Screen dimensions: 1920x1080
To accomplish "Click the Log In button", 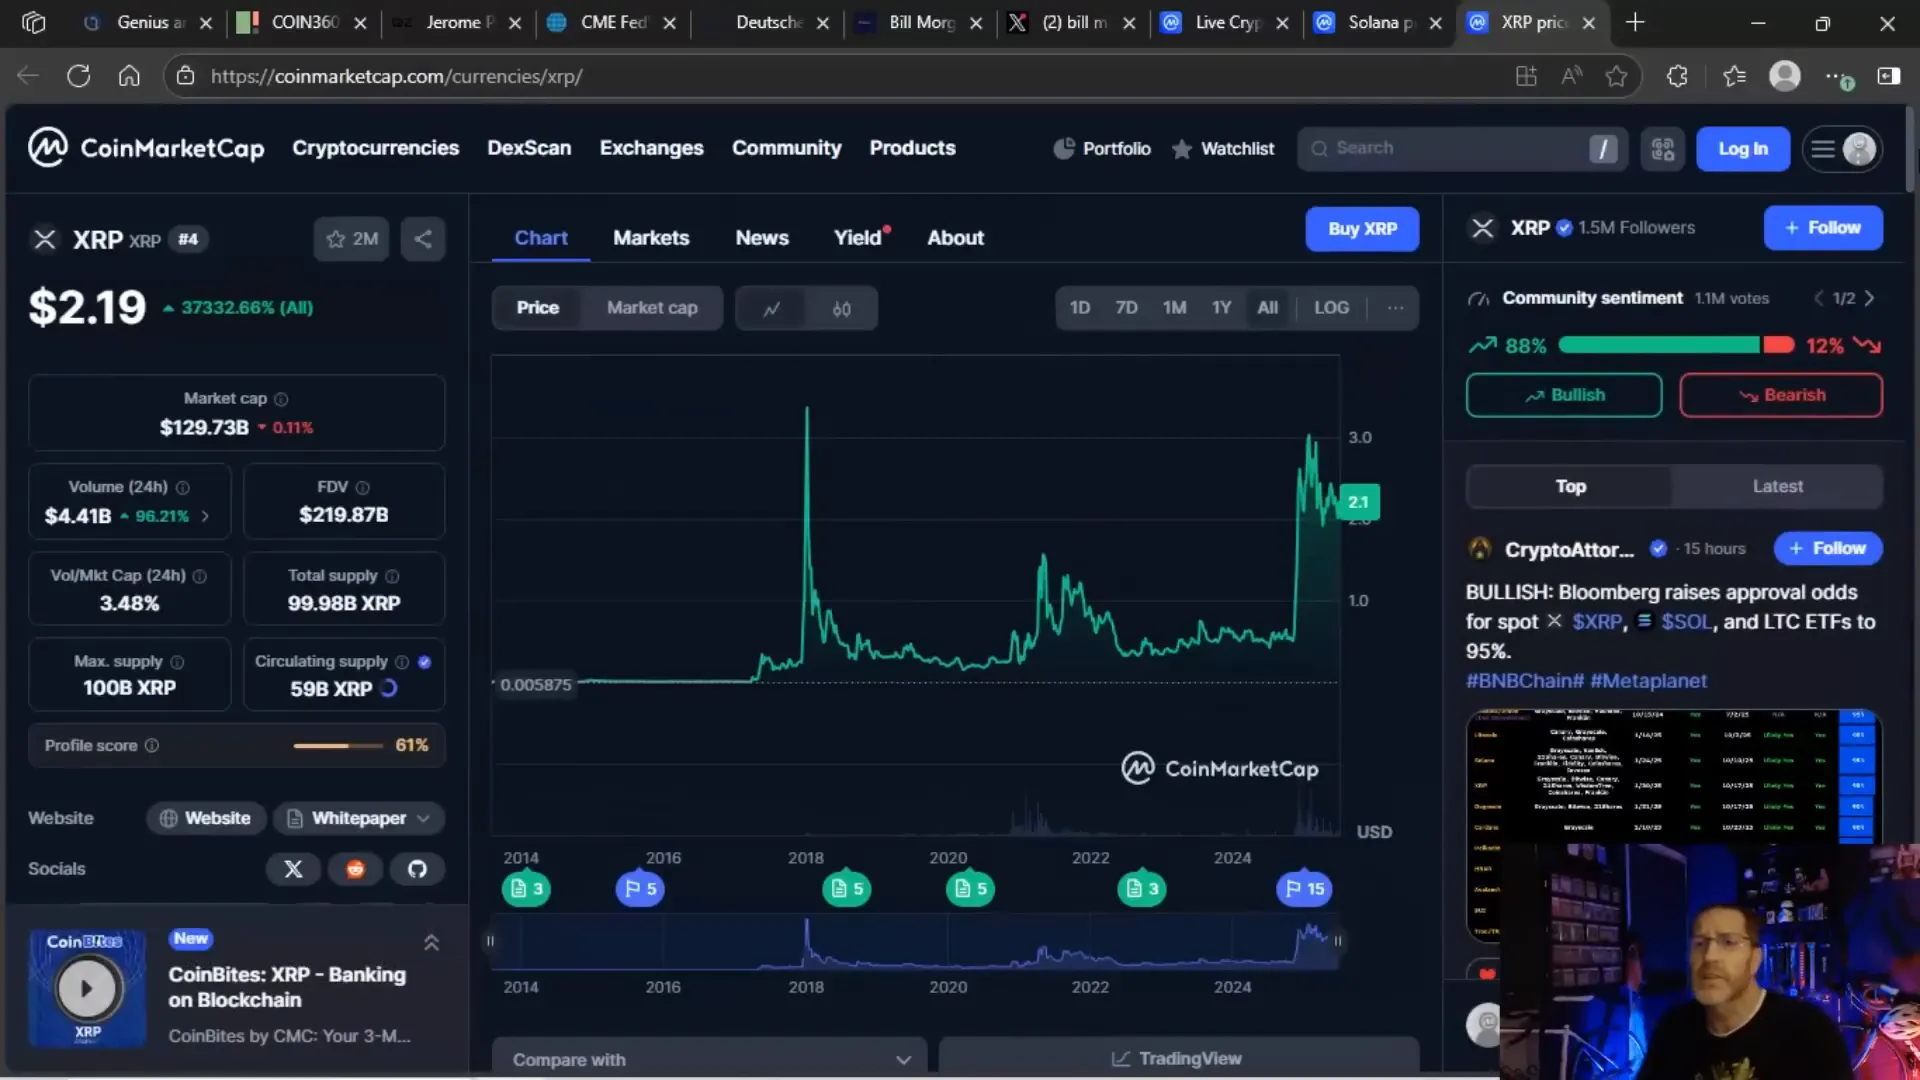I will pyautogui.click(x=1743, y=149).
